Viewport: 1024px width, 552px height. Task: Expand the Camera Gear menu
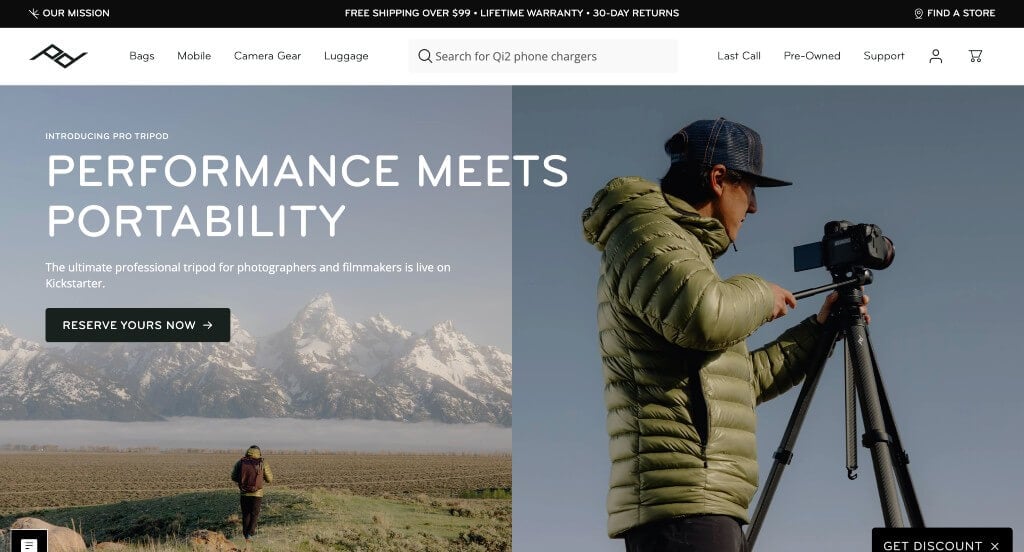[x=267, y=56]
